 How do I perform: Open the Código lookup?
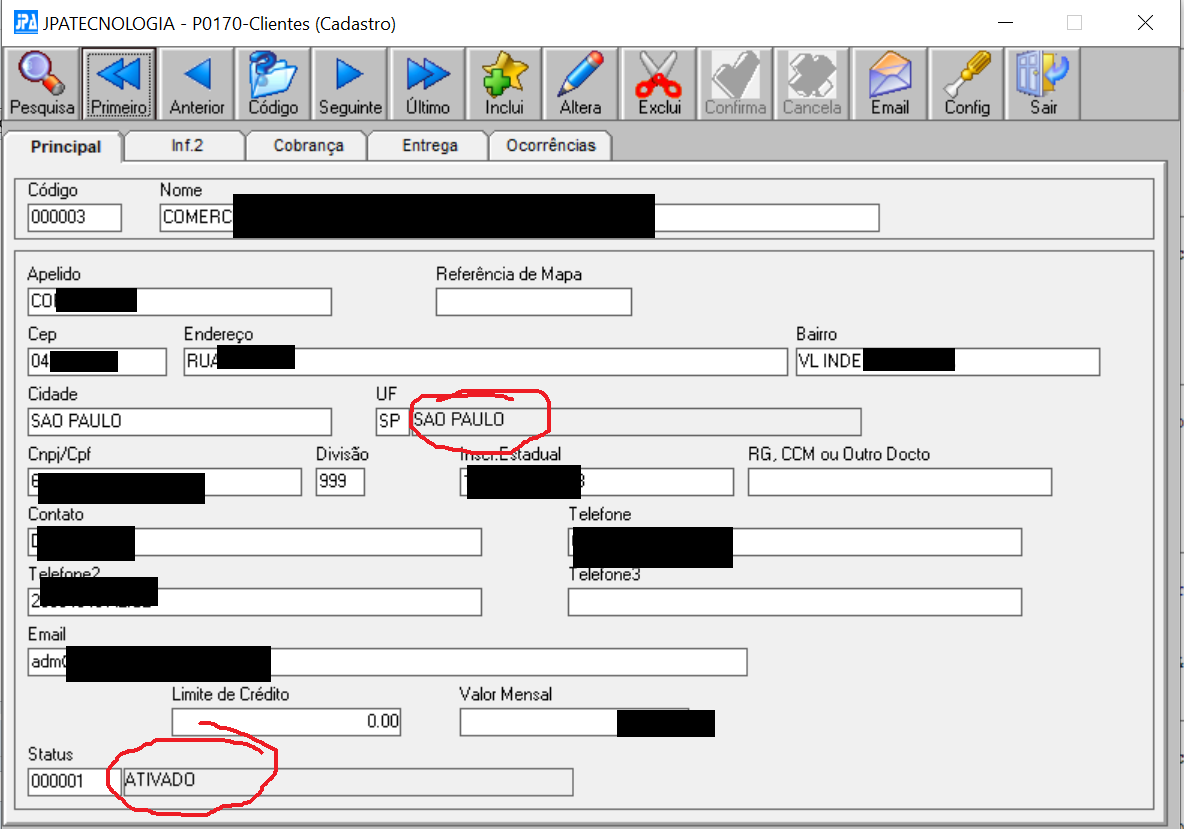tap(273, 83)
